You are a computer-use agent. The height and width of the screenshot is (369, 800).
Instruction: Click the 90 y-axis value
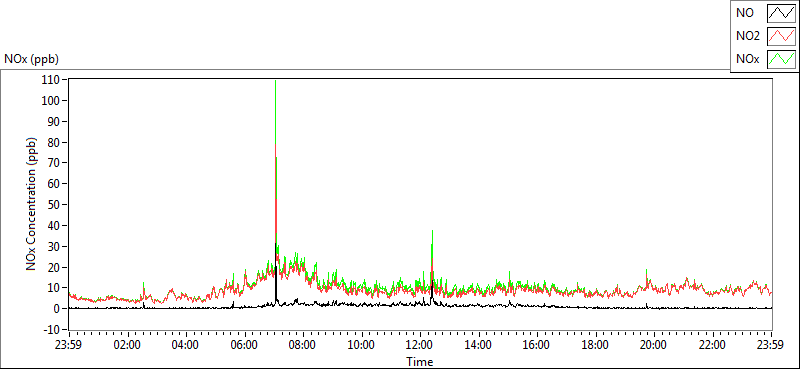point(55,121)
